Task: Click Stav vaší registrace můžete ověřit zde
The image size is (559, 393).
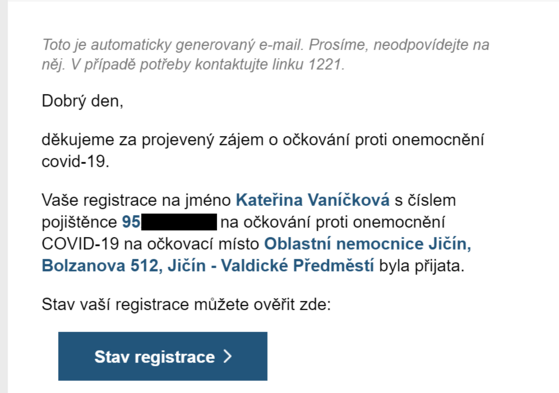Action: [186, 305]
